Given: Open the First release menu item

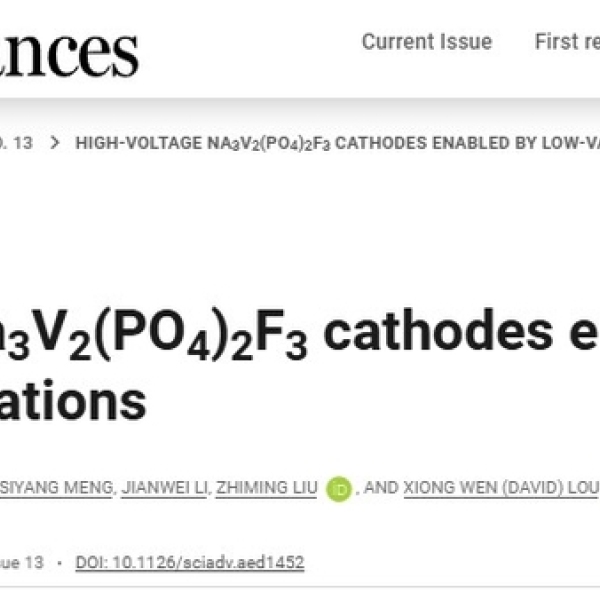Looking at the screenshot, I should [567, 42].
